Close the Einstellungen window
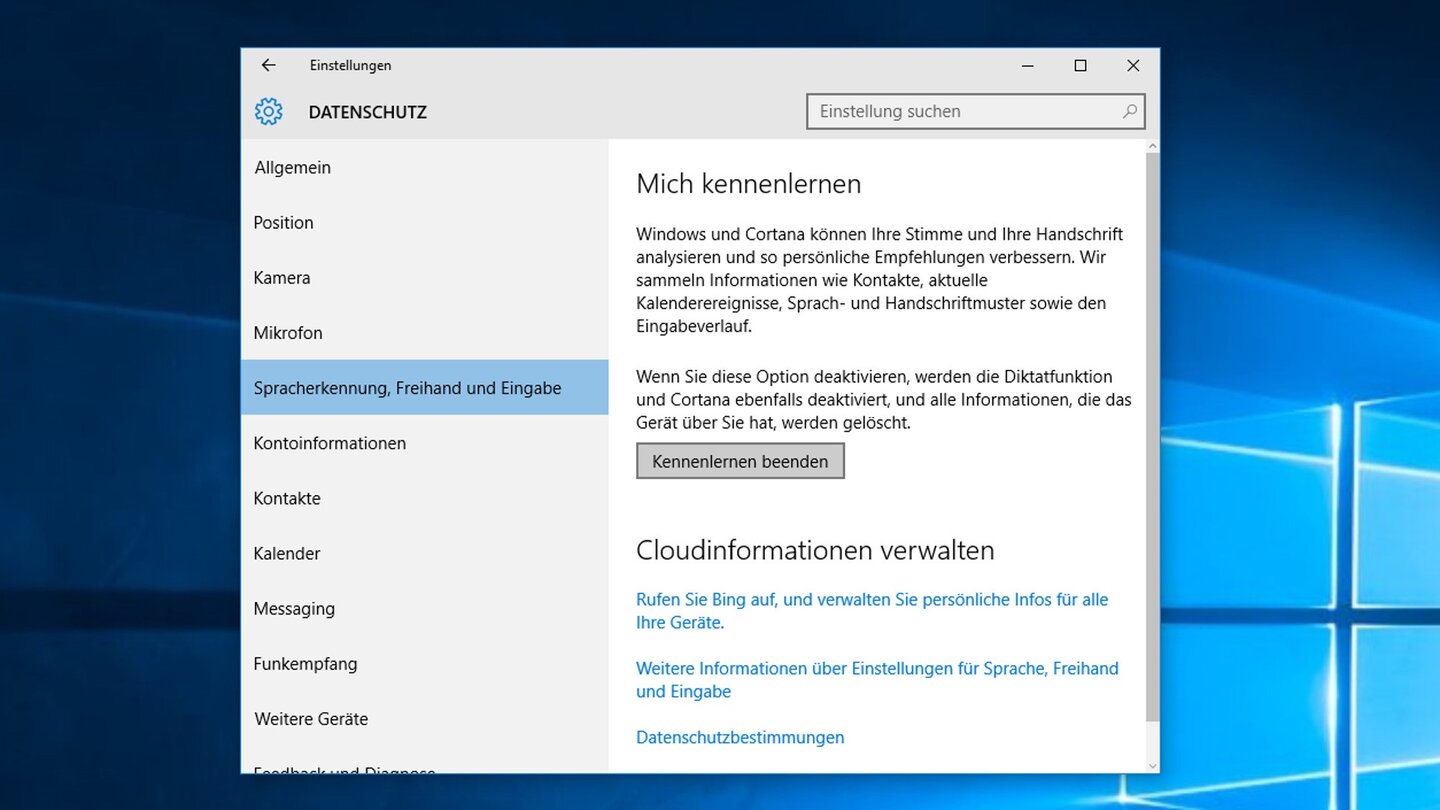Image resolution: width=1440 pixels, height=810 pixels. [x=1133, y=65]
